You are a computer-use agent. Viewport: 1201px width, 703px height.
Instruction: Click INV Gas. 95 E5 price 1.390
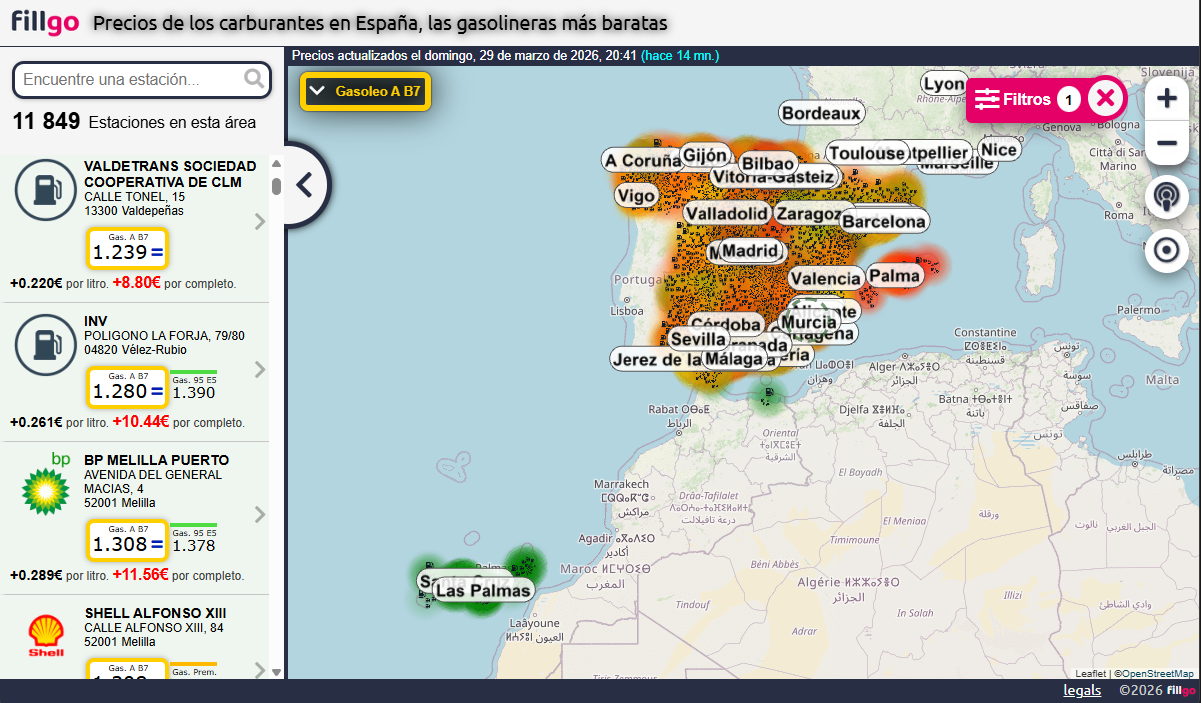[x=194, y=387]
